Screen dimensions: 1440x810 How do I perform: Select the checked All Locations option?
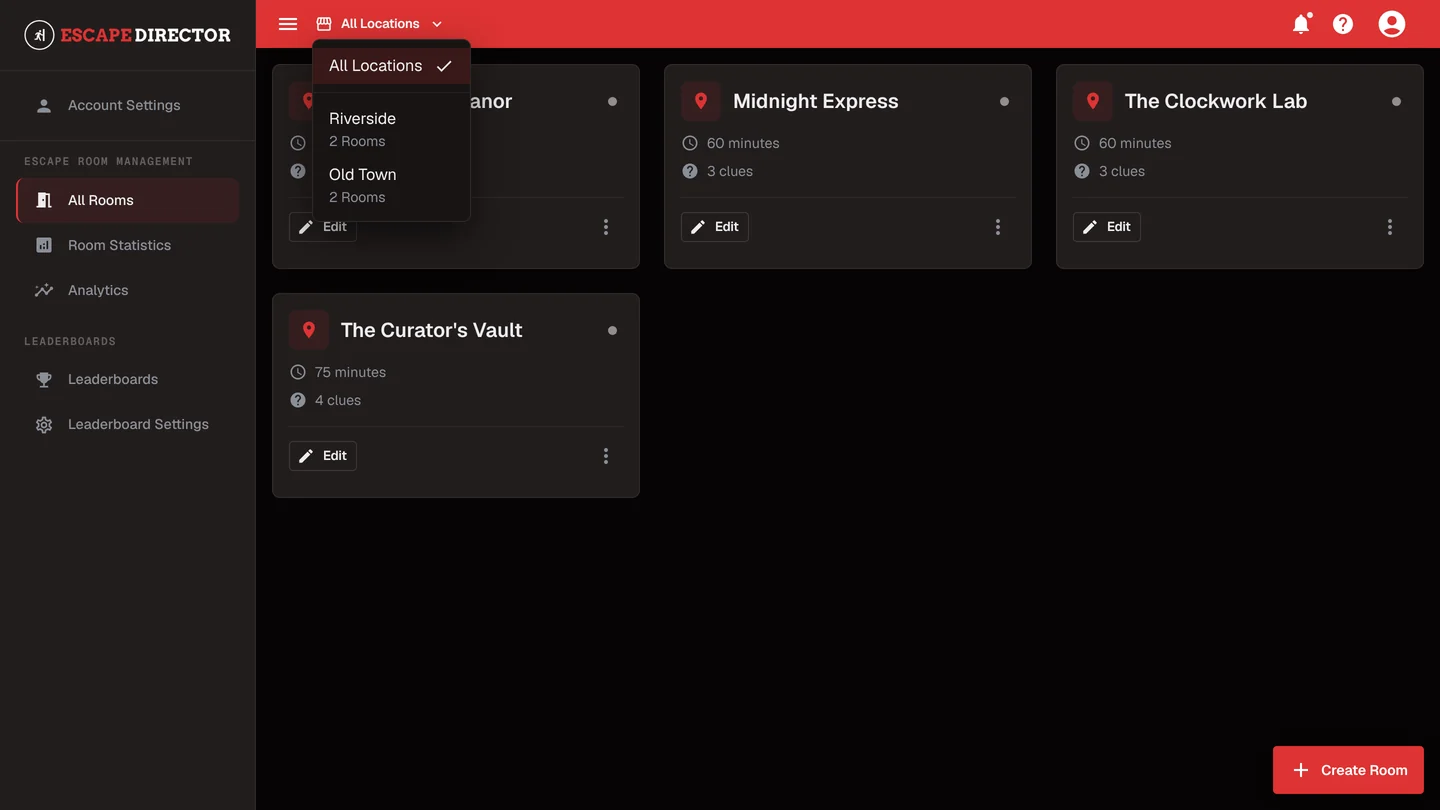tap(391, 66)
